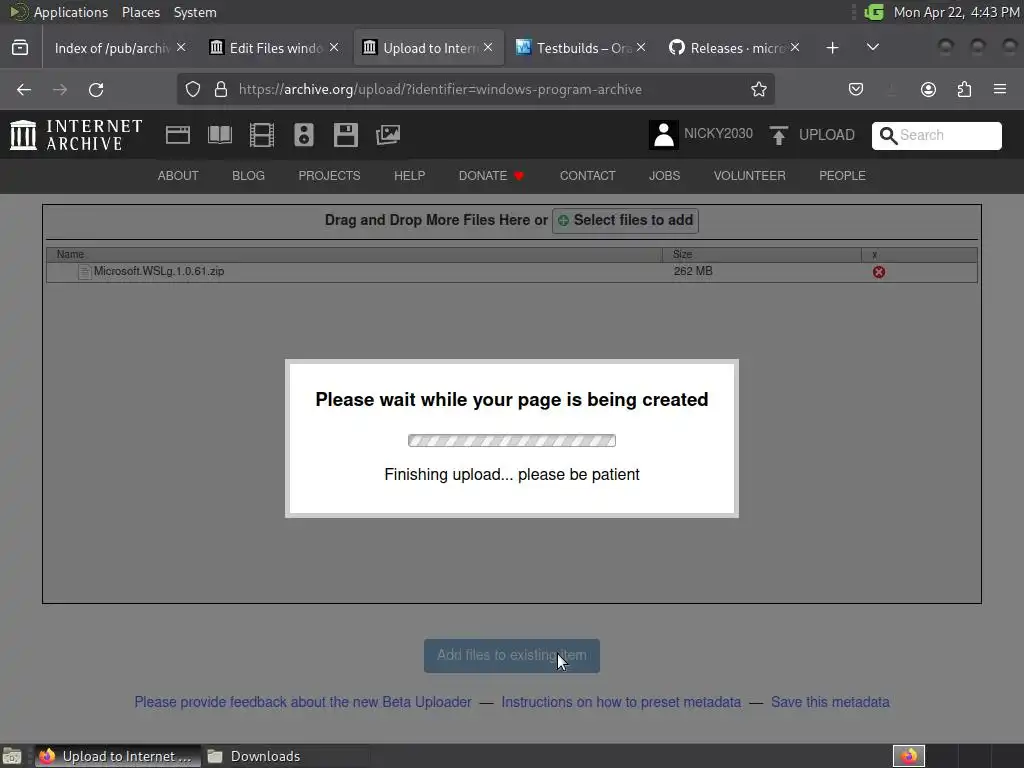Switch to Testbuilds tab

pos(573,48)
